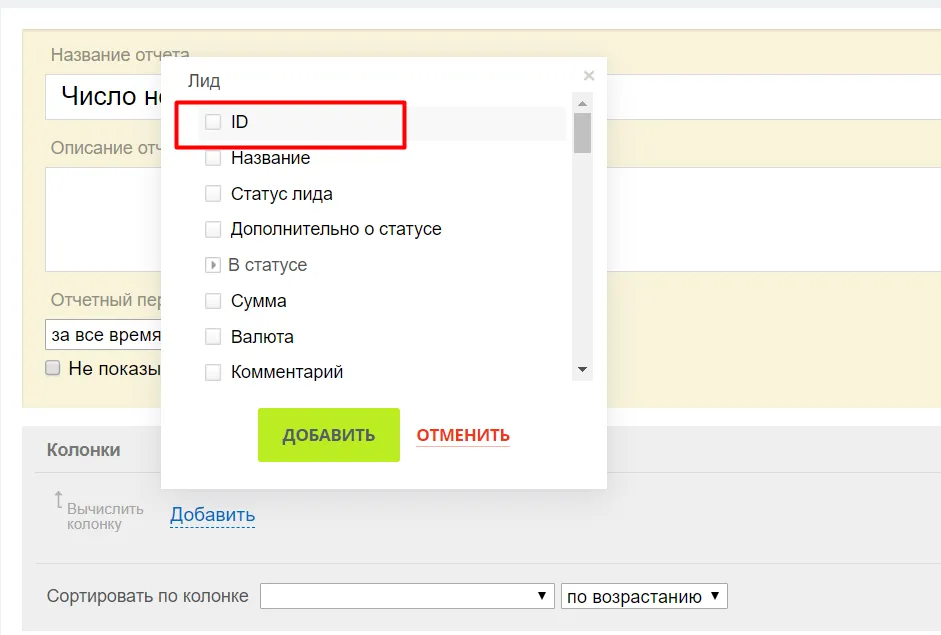The width and height of the screenshot is (941, 635).
Task: Click the Название отчета input field
Action: 100,97
